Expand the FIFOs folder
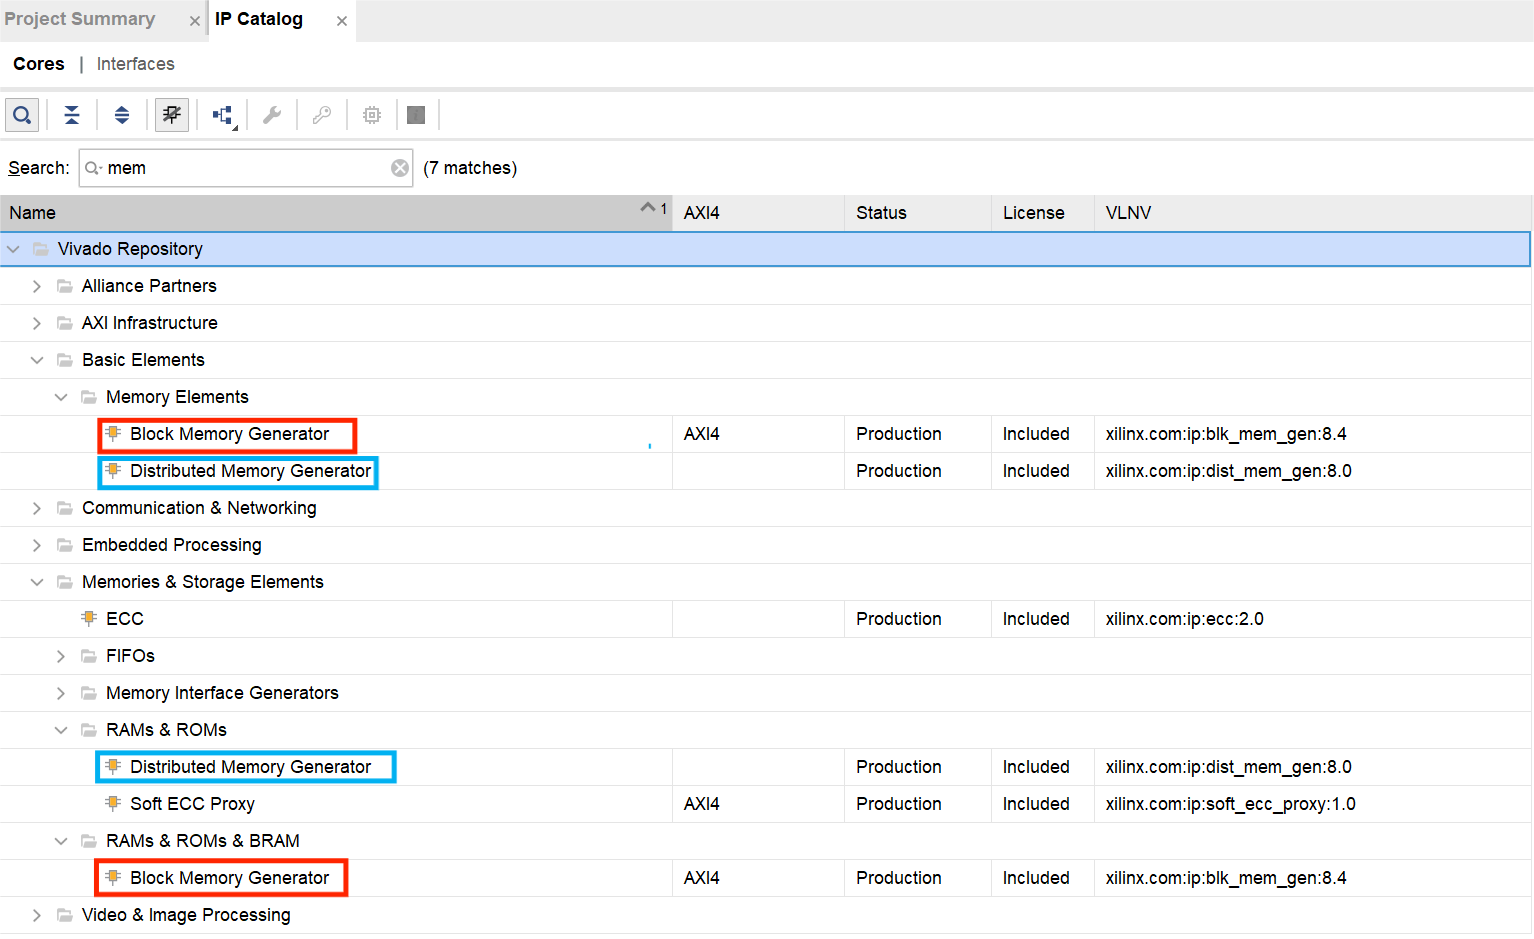This screenshot has width=1534, height=939. (x=61, y=656)
